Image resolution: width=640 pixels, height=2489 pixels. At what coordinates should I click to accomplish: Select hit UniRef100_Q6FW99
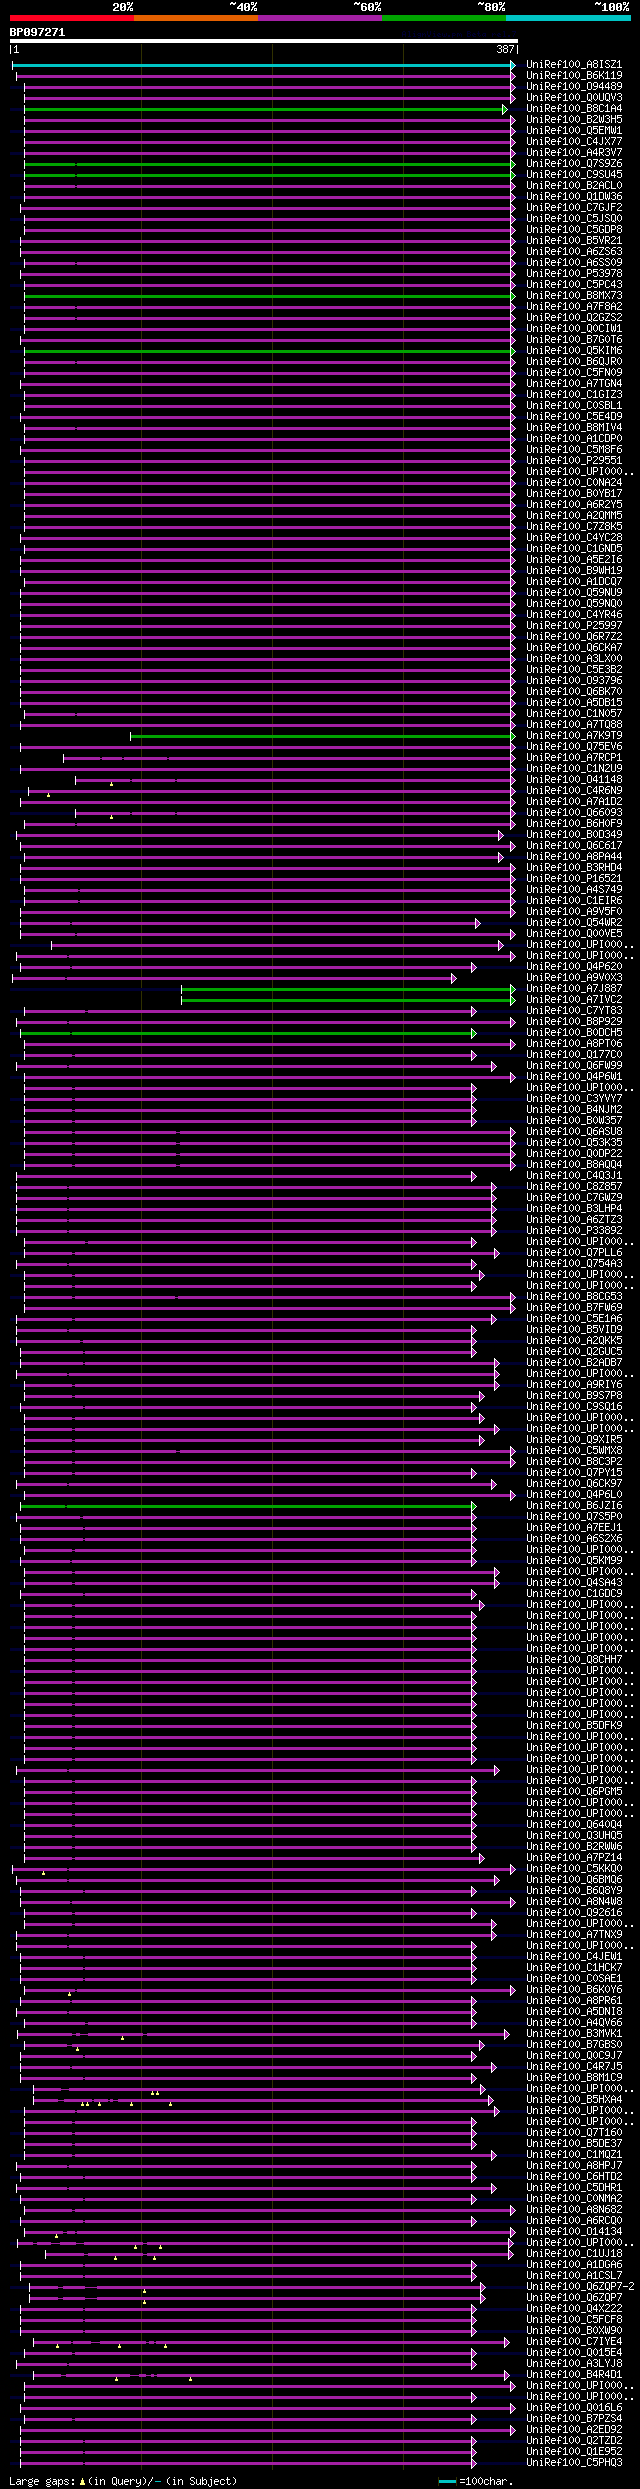coord(574,1066)
